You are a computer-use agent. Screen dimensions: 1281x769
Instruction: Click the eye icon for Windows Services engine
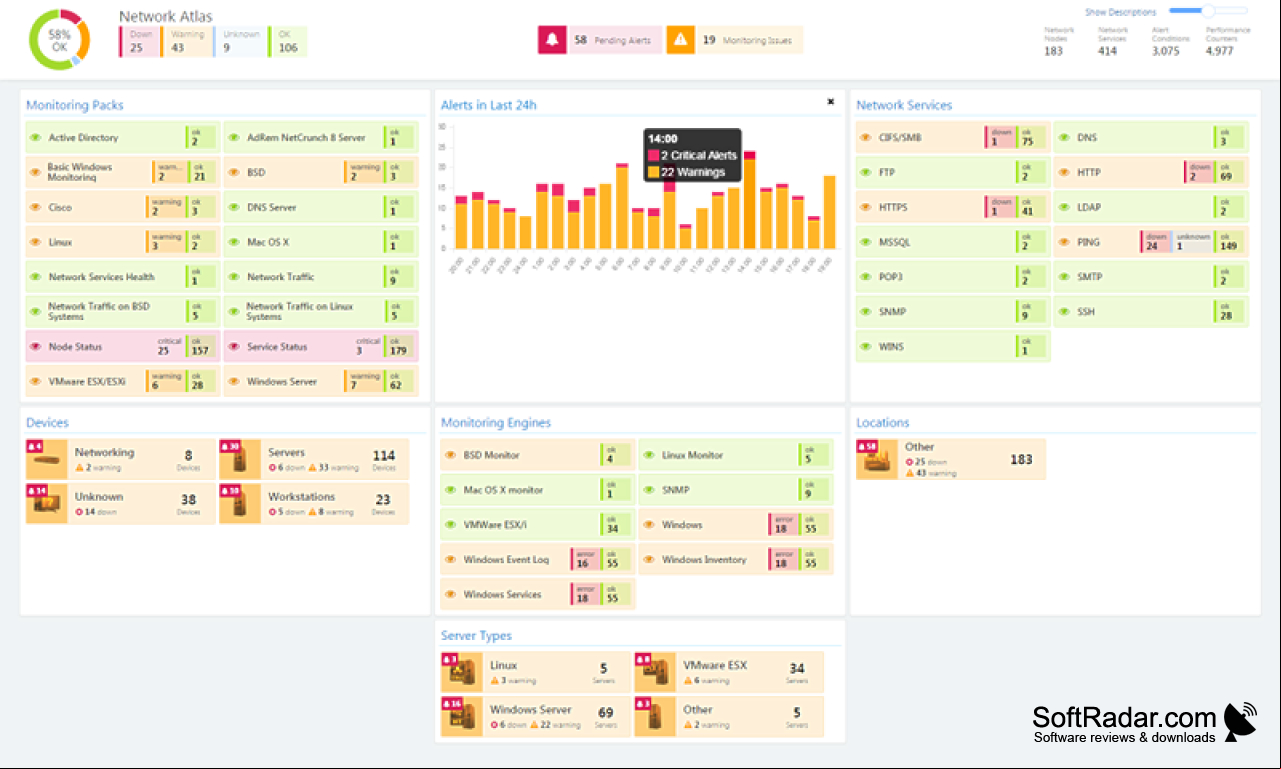point(450,595)
